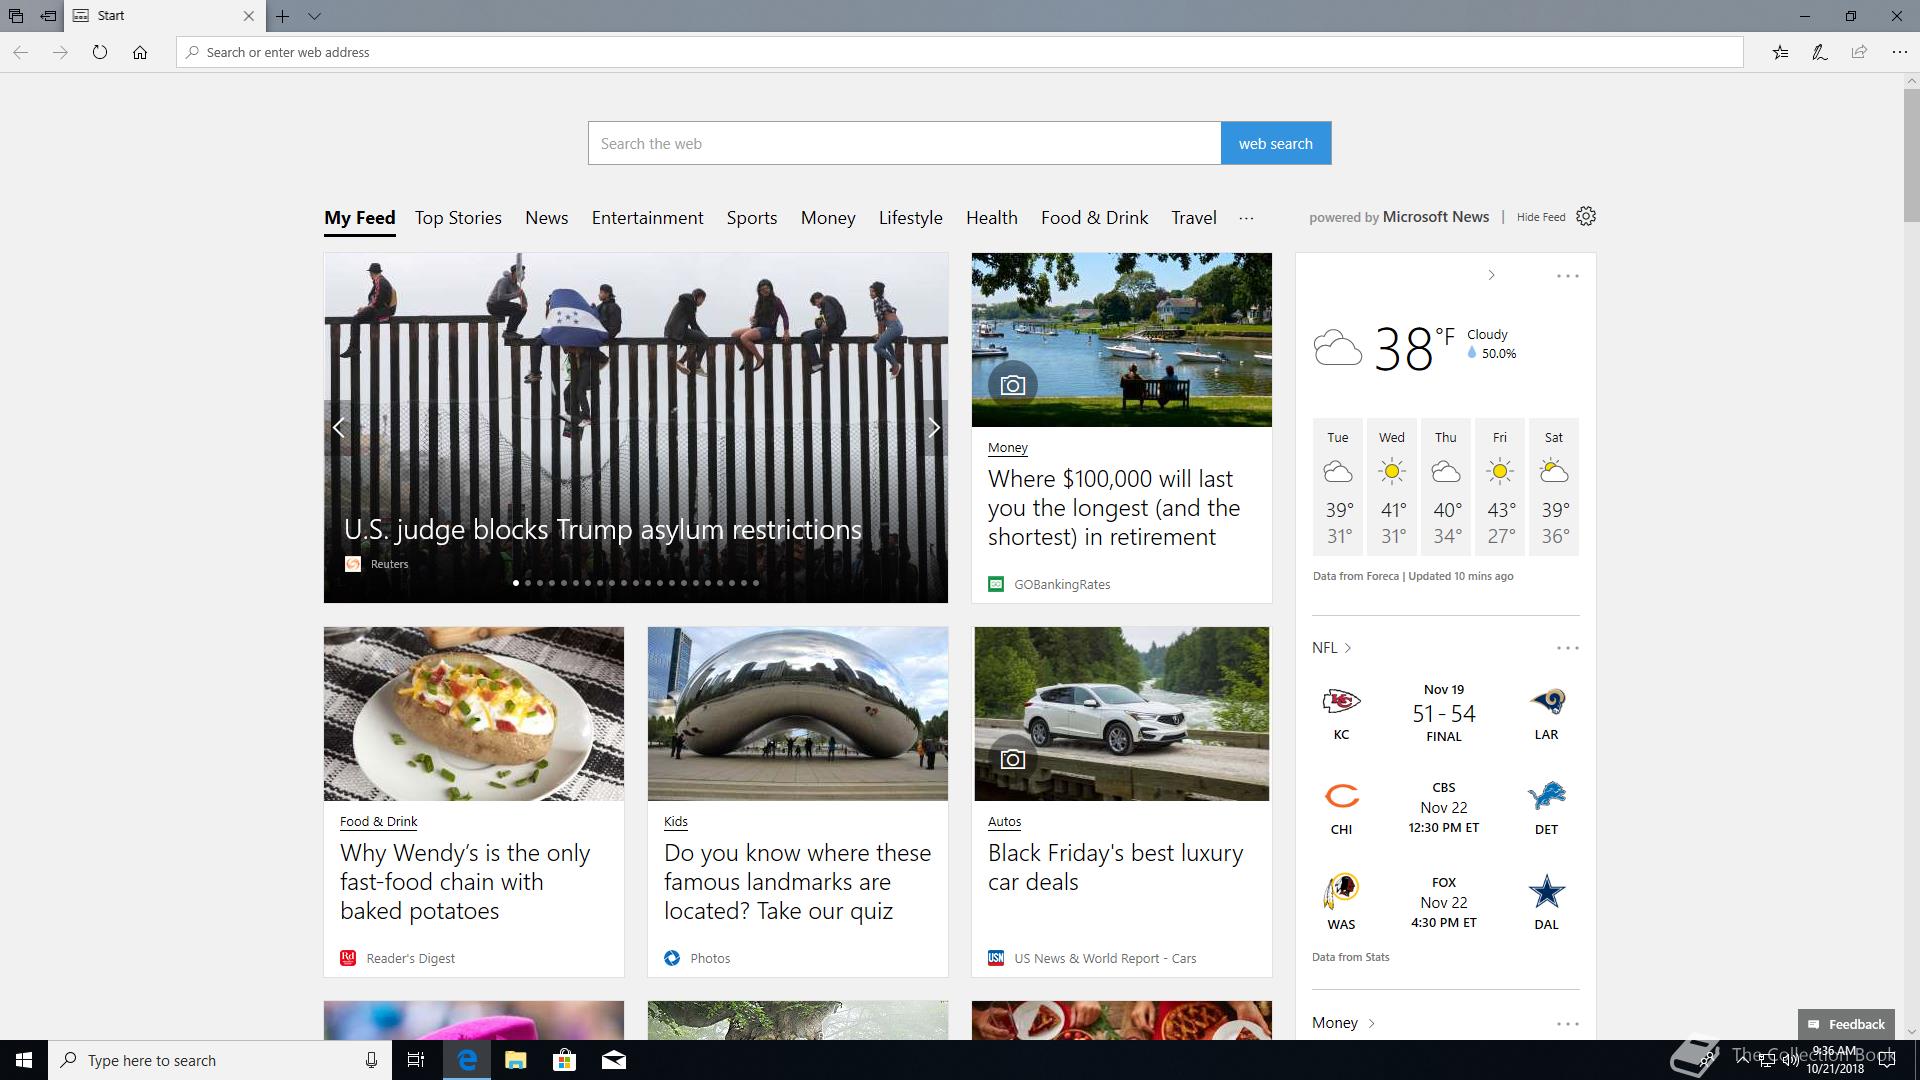Click the browser Back arrow
This screenshot has width=1920, height=1080.
20,52
